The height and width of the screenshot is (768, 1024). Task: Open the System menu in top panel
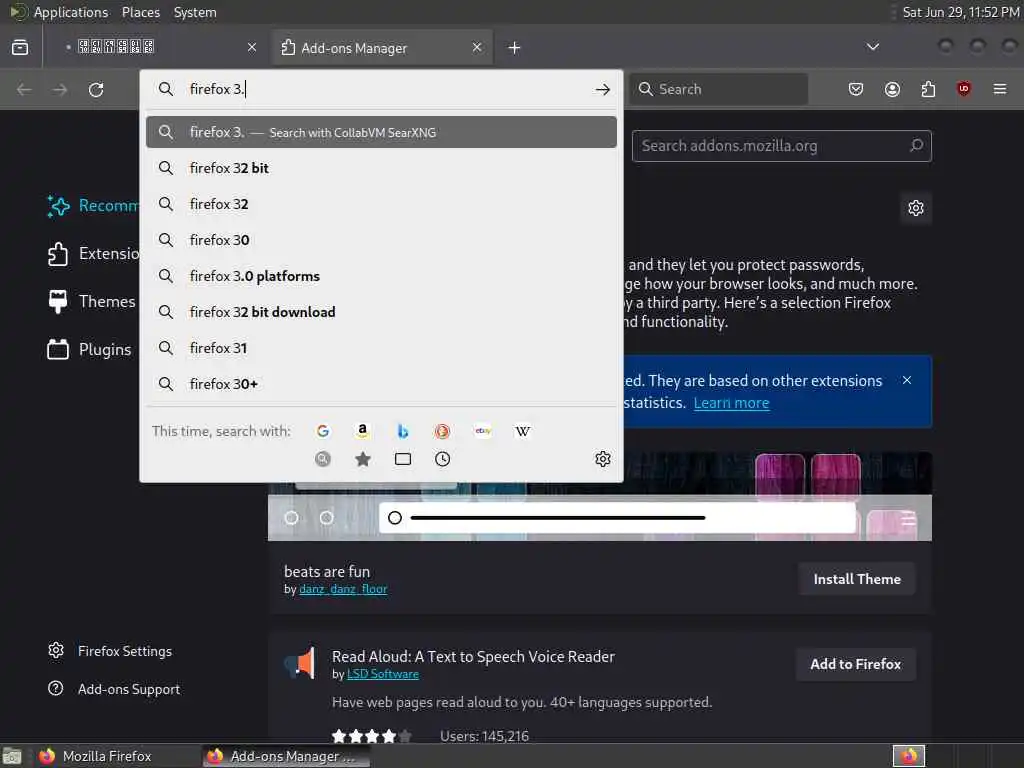coord(195,12)
